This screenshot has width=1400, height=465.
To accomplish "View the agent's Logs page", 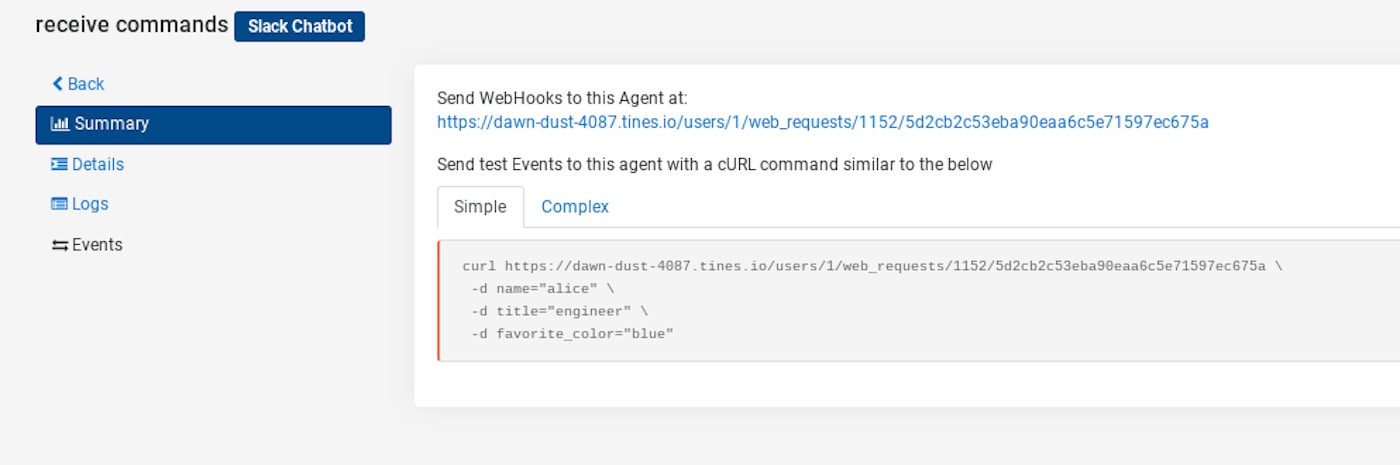I will [90, 204].
